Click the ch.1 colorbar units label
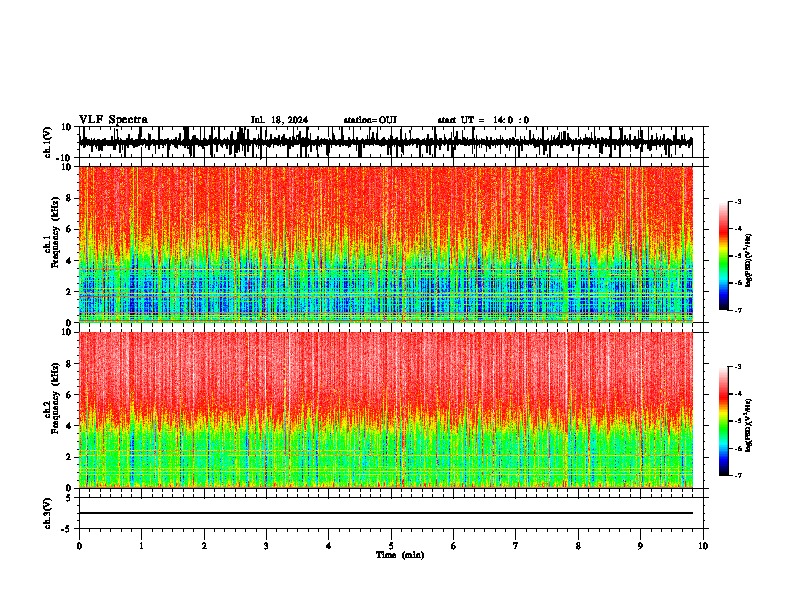The width and height of the screenshot is (792, 612). (x=749, y=261)
